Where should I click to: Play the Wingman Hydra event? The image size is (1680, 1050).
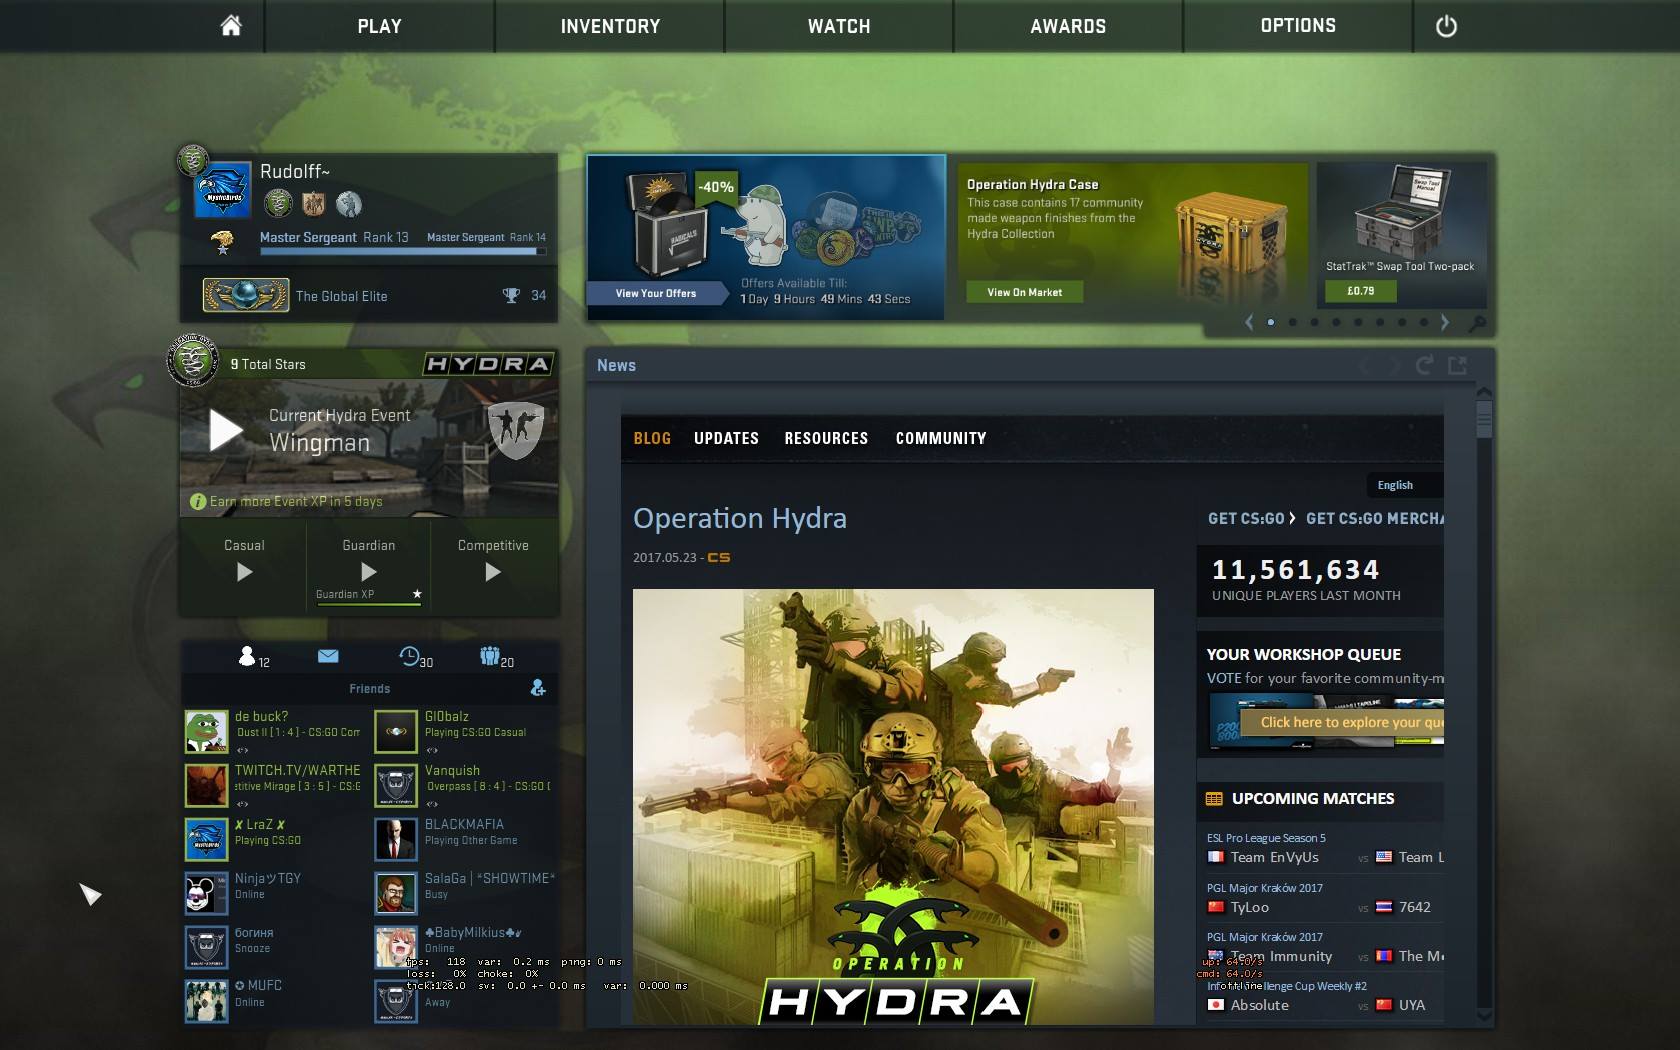click(x=226, y=430)
